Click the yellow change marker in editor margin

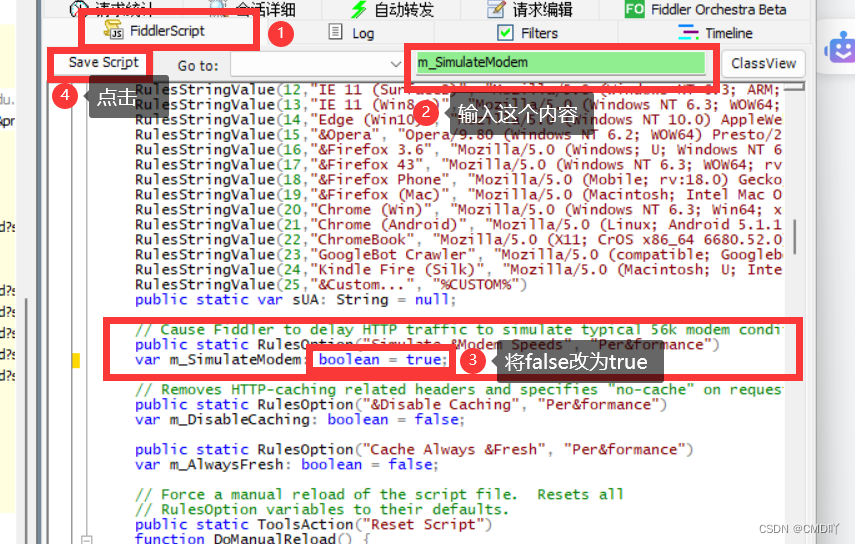76,360
